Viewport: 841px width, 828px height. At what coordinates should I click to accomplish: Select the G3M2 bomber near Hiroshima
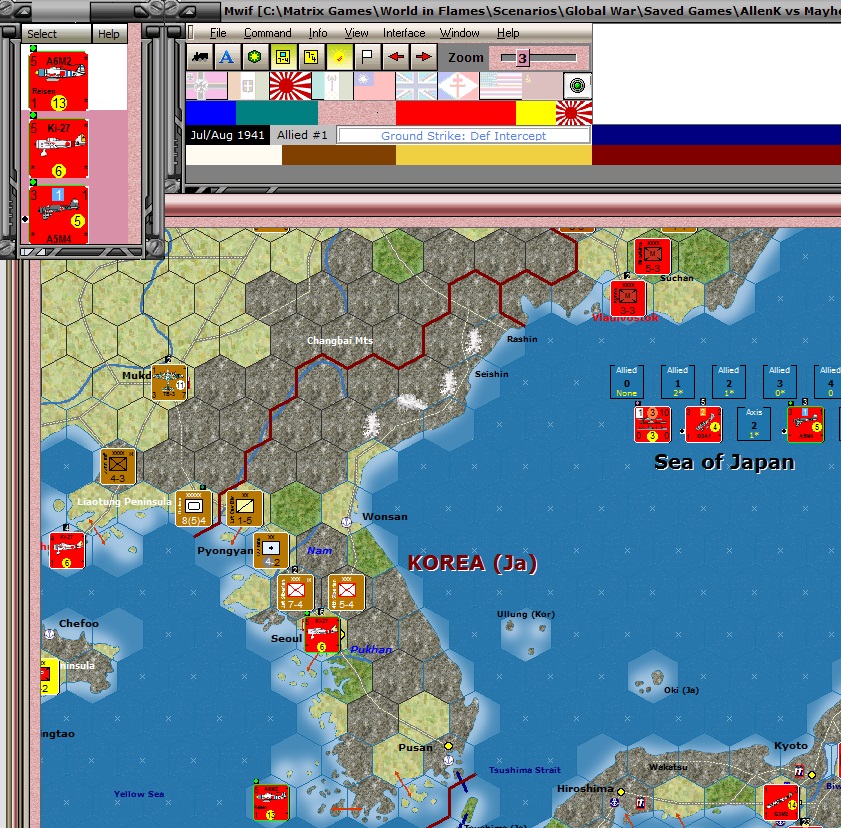(781, 803)
